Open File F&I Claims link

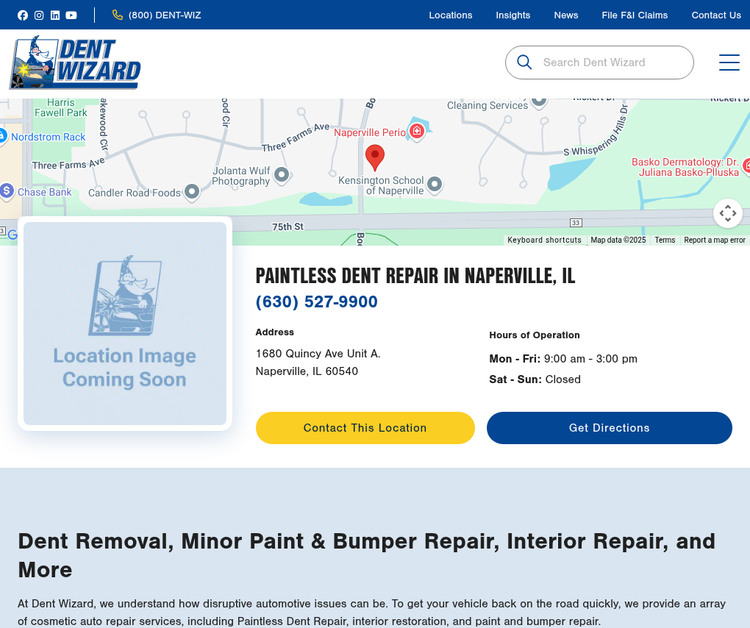click(x=634, y=15)
